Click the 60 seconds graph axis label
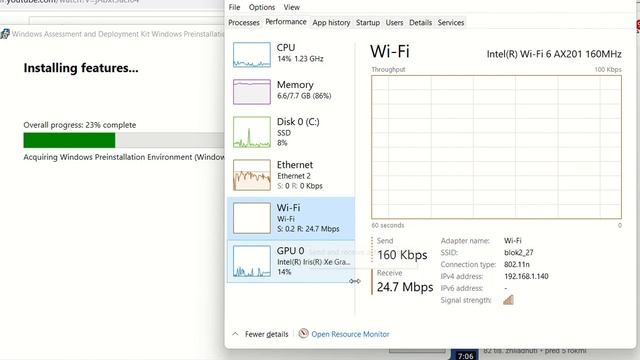The height and width of the screenshot is (360, 640). 388,225
